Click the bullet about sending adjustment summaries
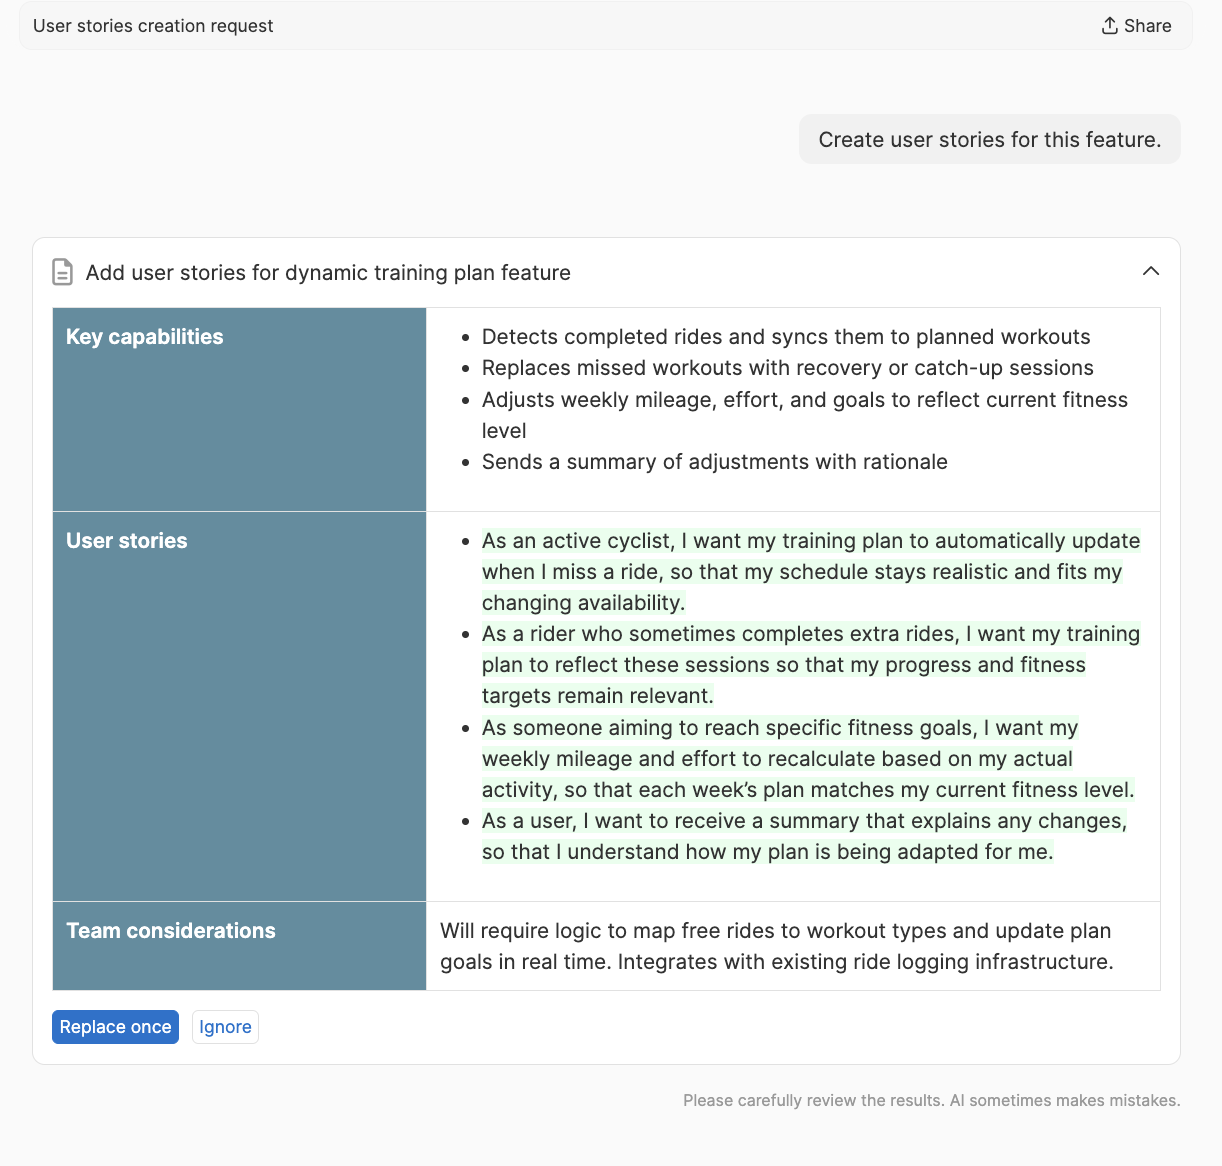Viewport: 1222px width, 1166px height. pyautogui.click(x=715, y=462)
